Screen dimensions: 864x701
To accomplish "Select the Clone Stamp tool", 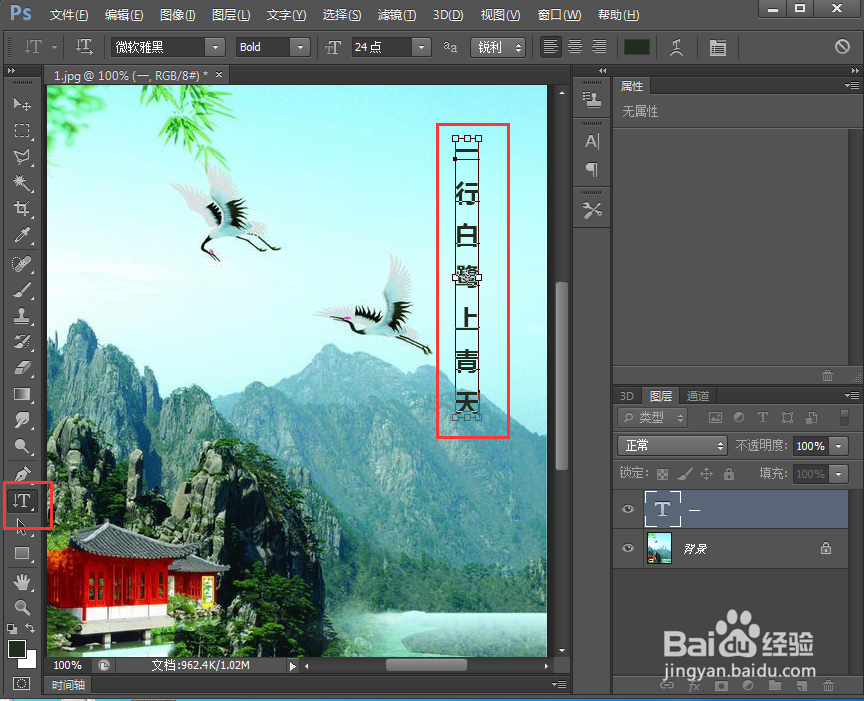I will click(22, 316).
